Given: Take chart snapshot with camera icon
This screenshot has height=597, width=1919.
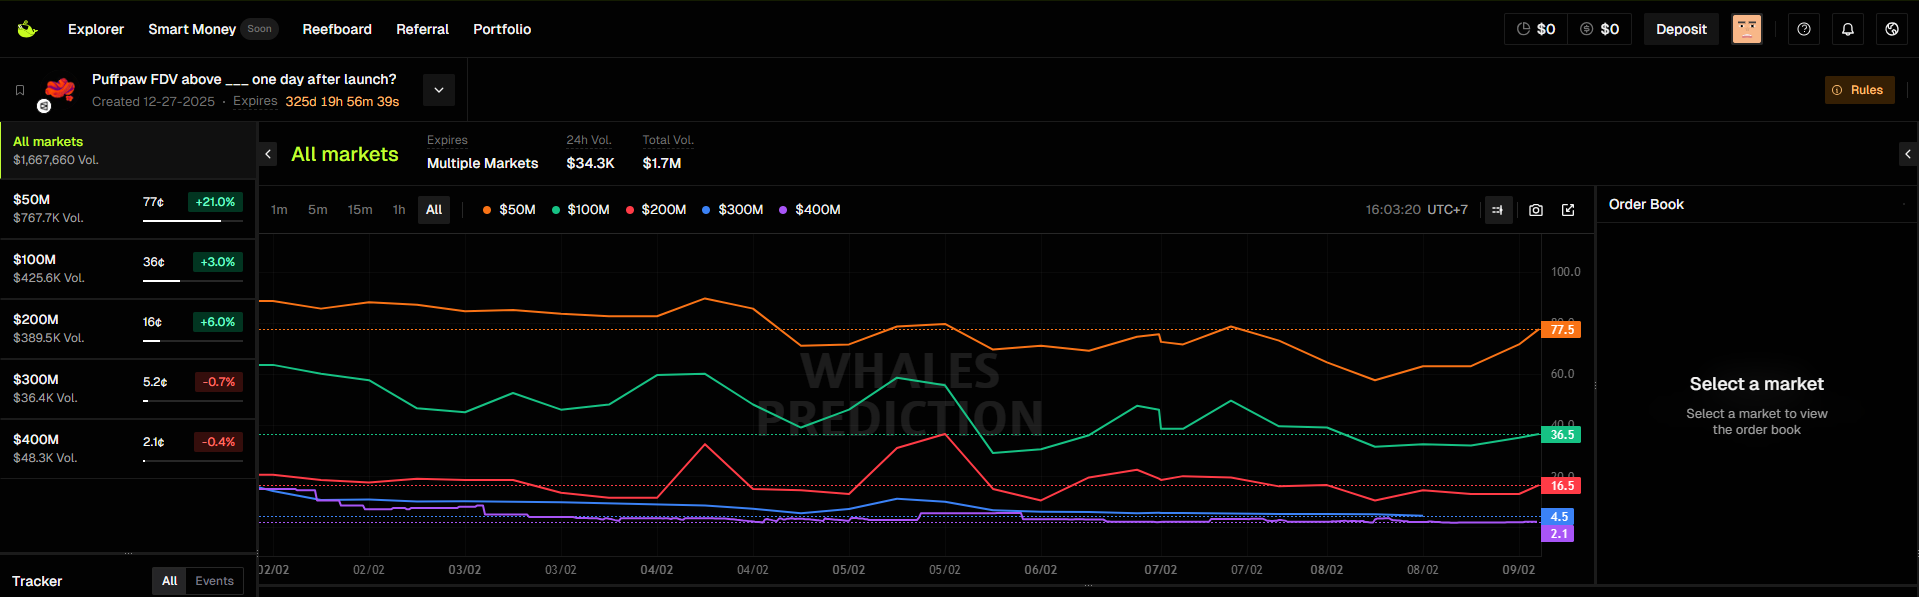Looking at the screenshot, I should 1536,210.
